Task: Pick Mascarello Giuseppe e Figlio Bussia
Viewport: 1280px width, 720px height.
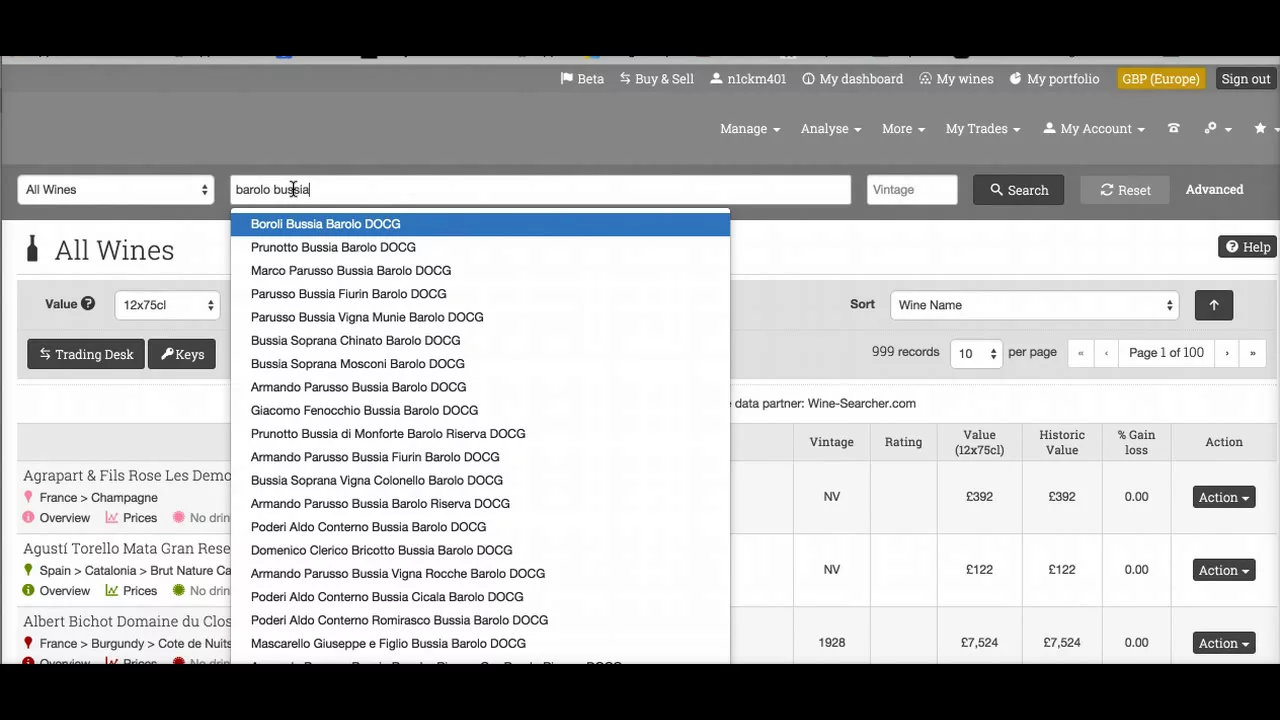Action: pos(480,643)
